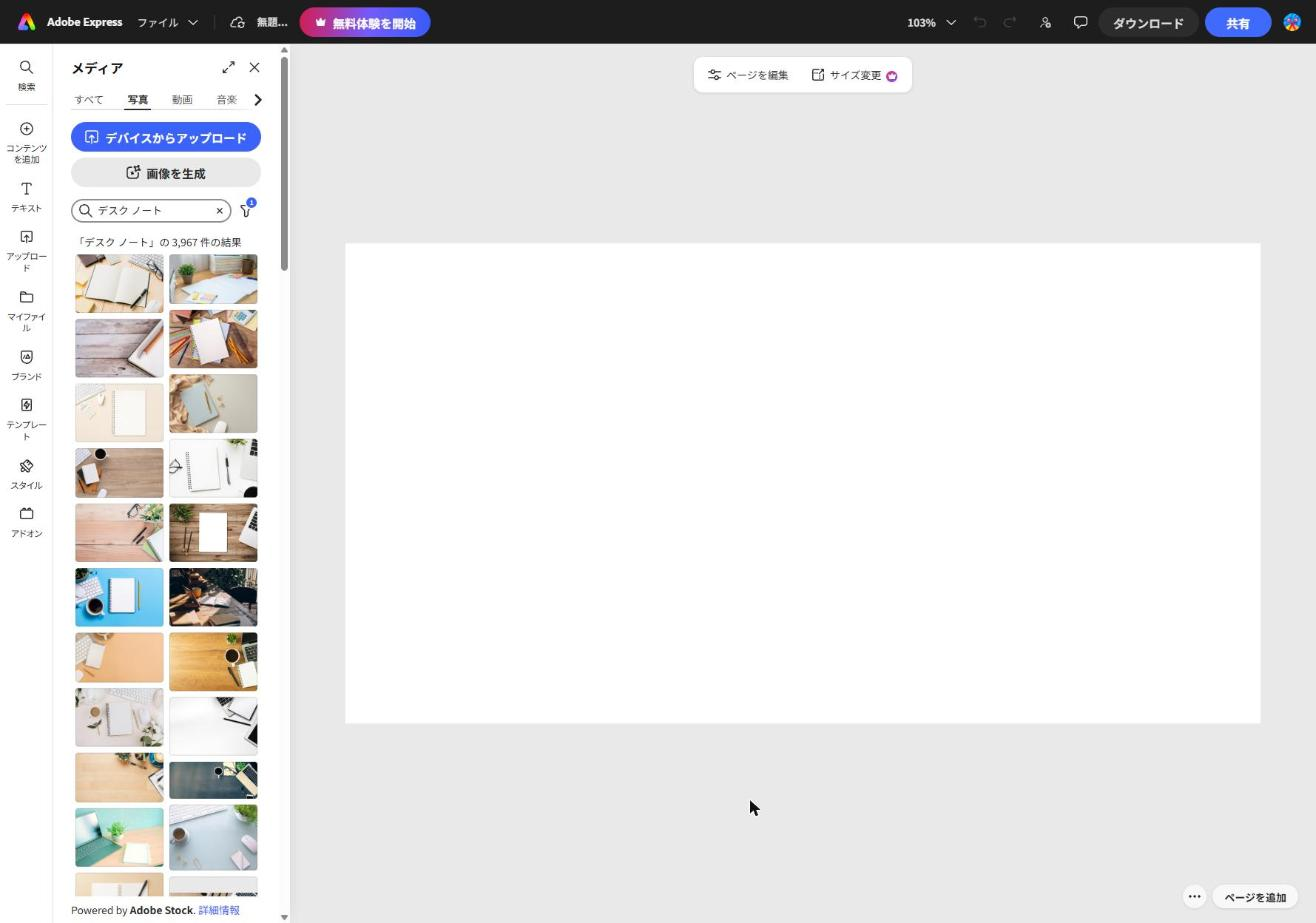Image resolution: width=1316 pixels, height=923 pixels.
Task: Open the invite collaborators icon
Action: 1045,22
